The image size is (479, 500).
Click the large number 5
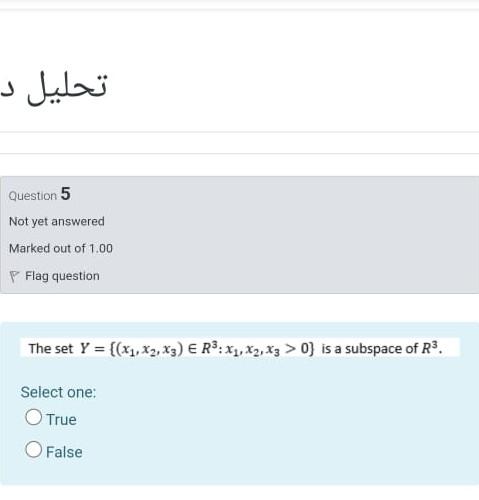pos(66,194)
